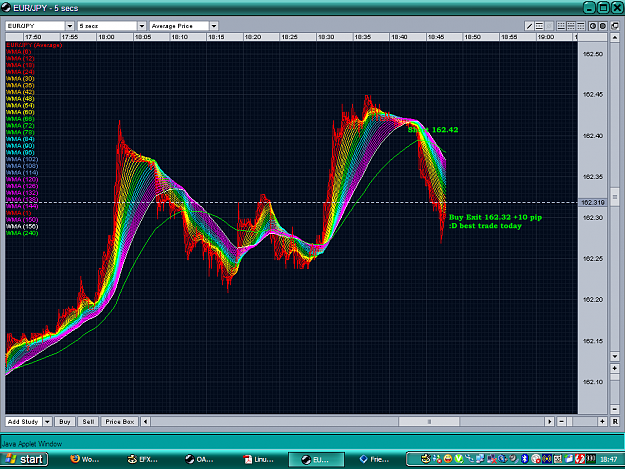Open the Average Price type dropdown arrow

click(x=214, y=26)
